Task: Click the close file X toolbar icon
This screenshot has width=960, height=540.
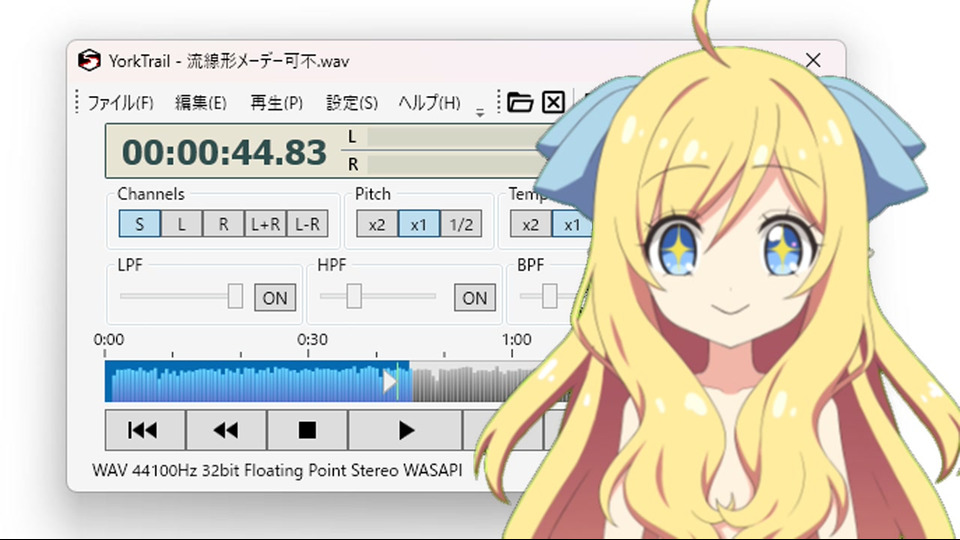Action: point(553,102)
